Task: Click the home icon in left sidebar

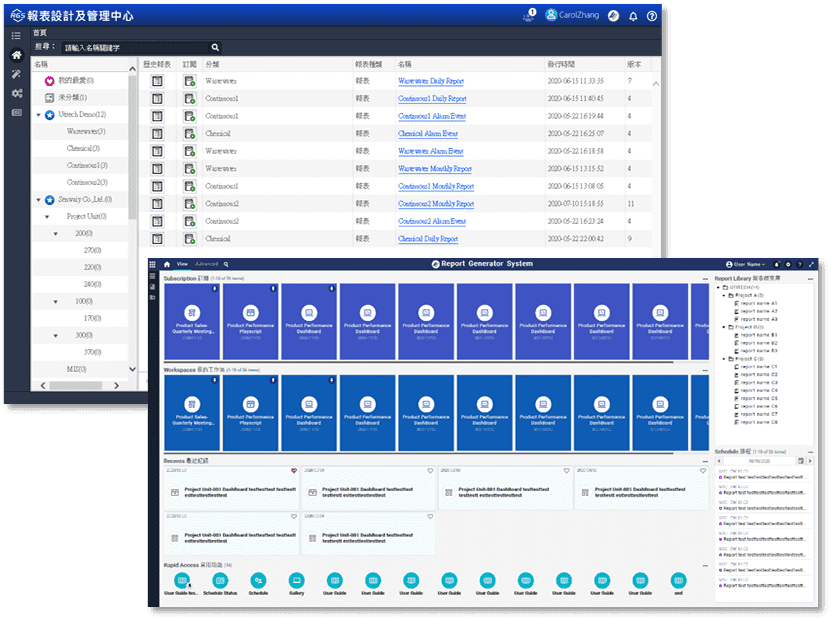Action: [x=16, y=55]
